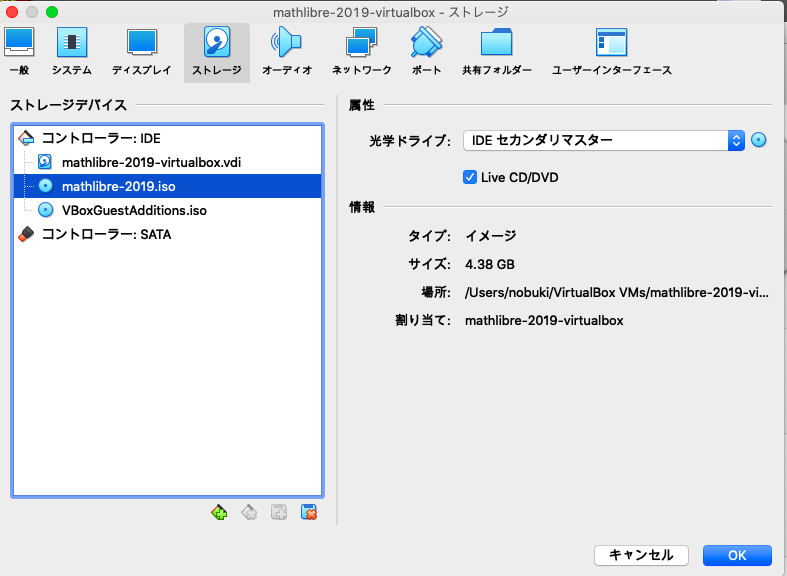Select the mathlibre-2019.iso optical disc entry
This screenshot has width=787, height=576.
(167, 186)
